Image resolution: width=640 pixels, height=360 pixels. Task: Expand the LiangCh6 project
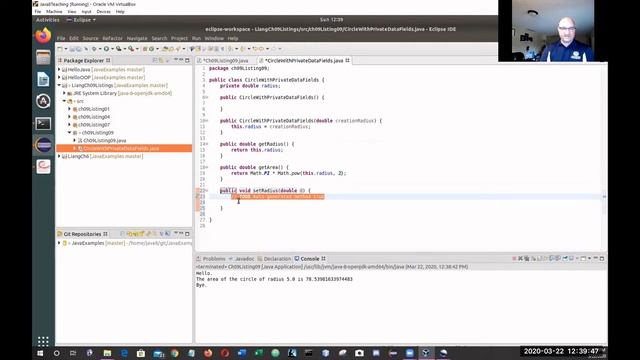coord(59,156)
